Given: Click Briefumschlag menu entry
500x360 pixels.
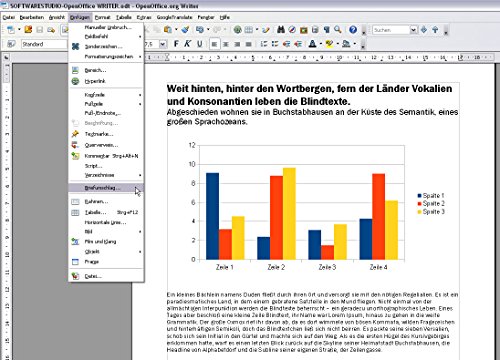Looking at the screenshot, I should (x=107, y=188).
